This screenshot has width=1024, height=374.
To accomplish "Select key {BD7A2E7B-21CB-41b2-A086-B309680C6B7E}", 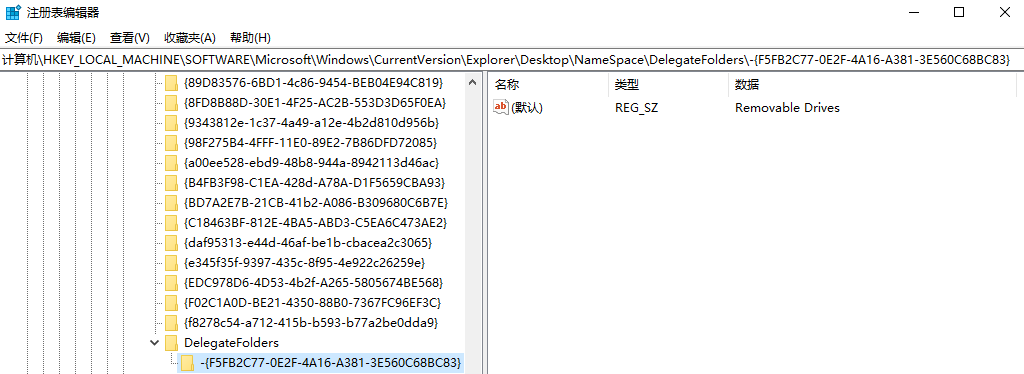I will (316, 203).
